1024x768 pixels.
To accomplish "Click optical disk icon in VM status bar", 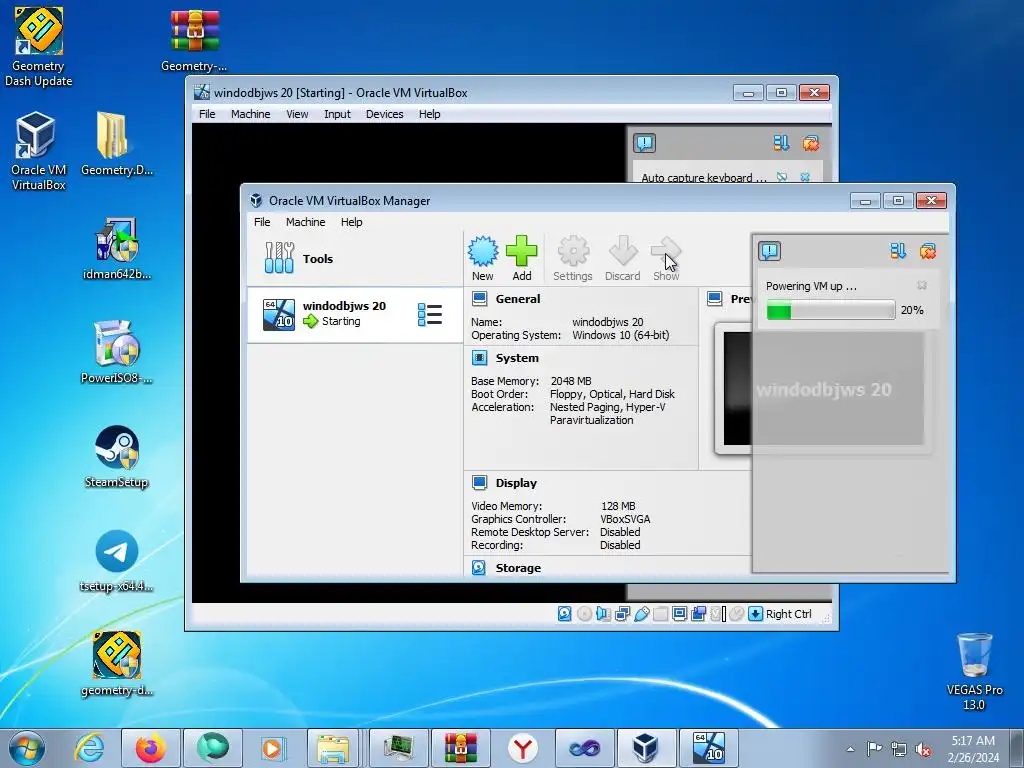I will point(584,614).
